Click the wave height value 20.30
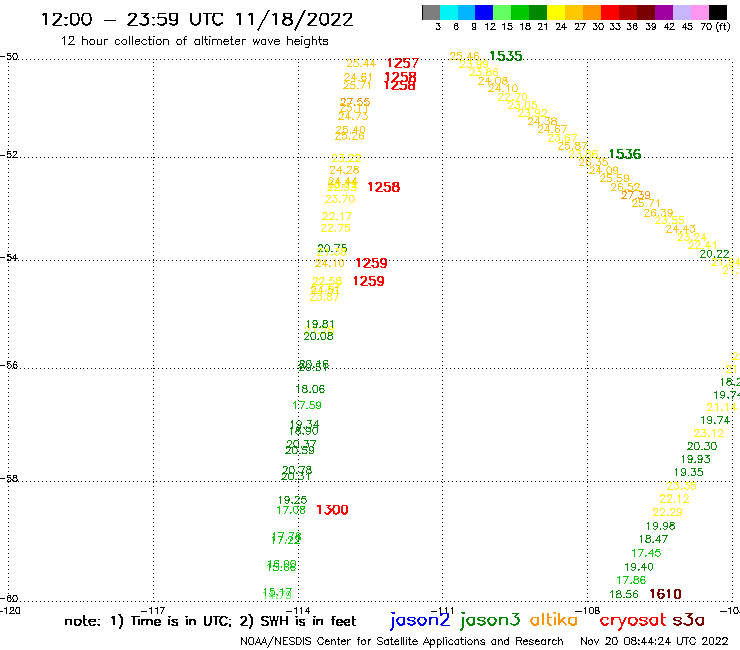Screen dimensions: 740x650 (702, 446)
